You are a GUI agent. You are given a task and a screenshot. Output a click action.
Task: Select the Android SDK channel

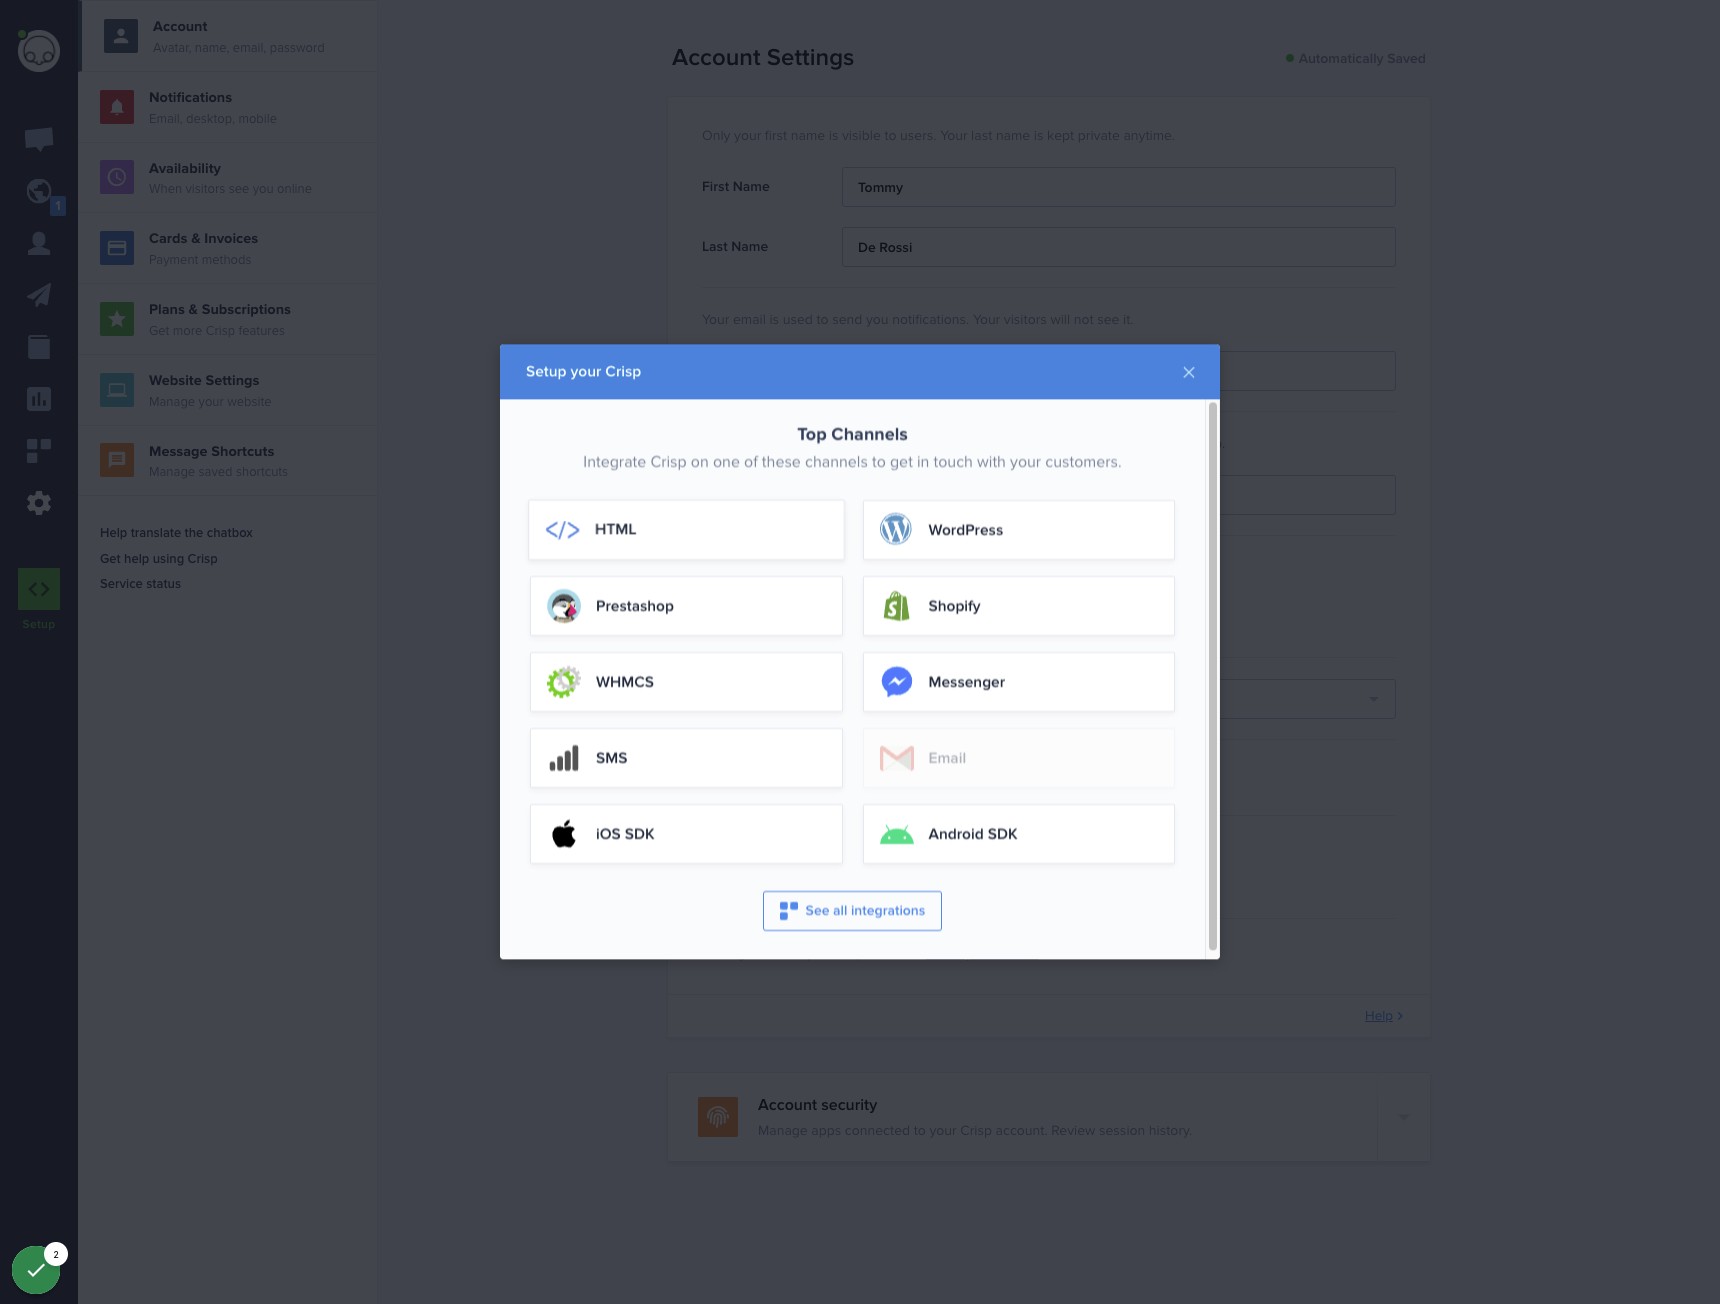[x=1018, y=834]
